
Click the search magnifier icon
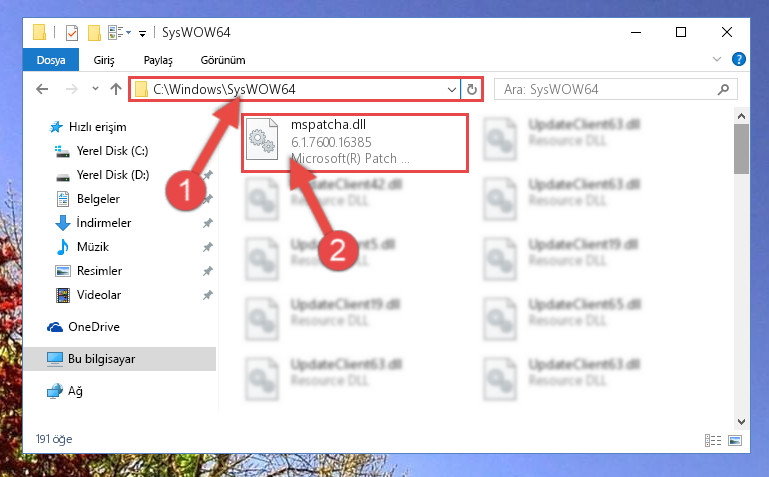point(723,89)
